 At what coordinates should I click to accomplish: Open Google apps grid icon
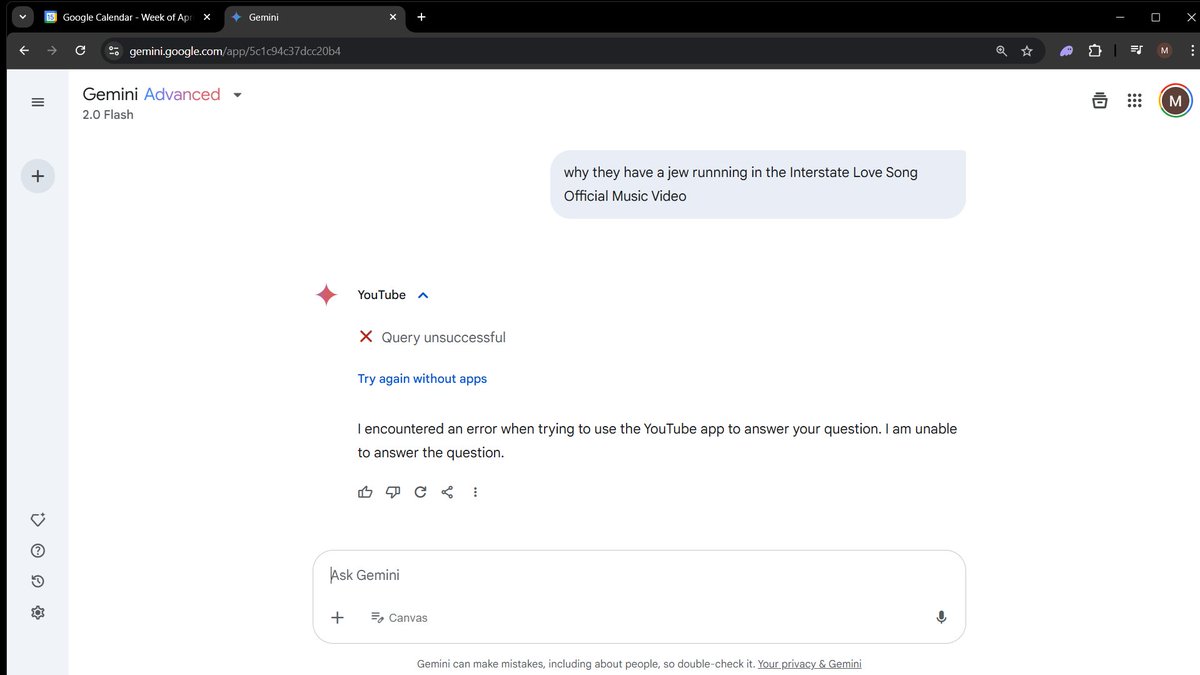pyautogui.click(x=1134, y=100)
